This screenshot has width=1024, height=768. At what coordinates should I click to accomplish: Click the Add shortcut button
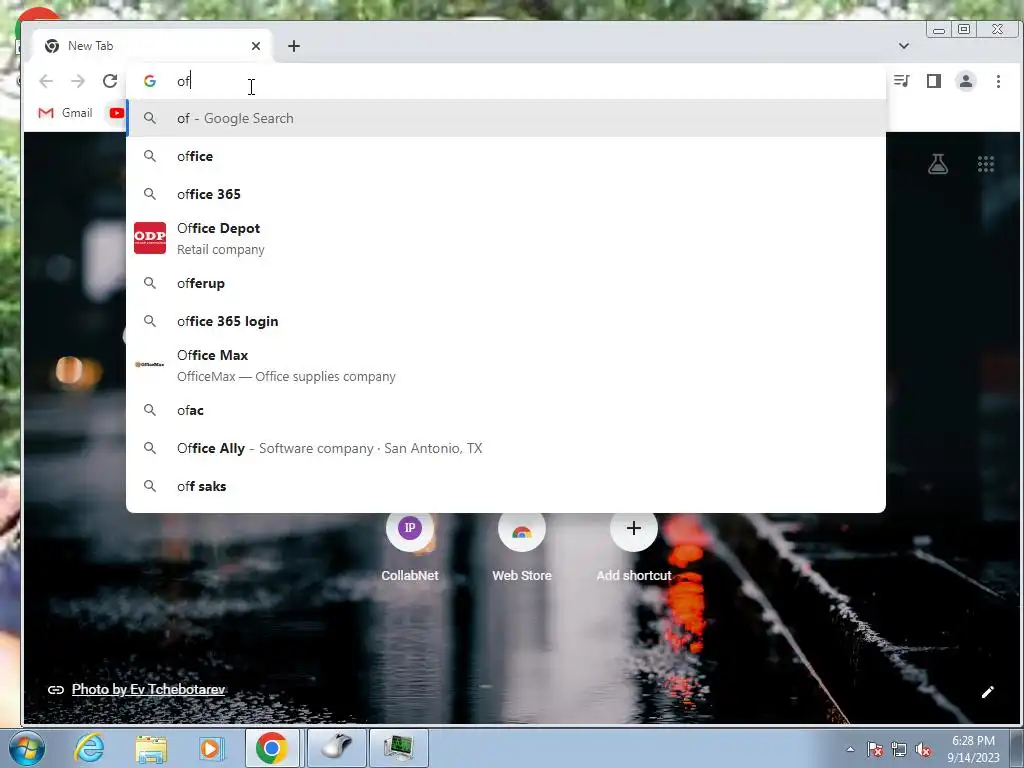pyautogui.click(x=633, y=545)
